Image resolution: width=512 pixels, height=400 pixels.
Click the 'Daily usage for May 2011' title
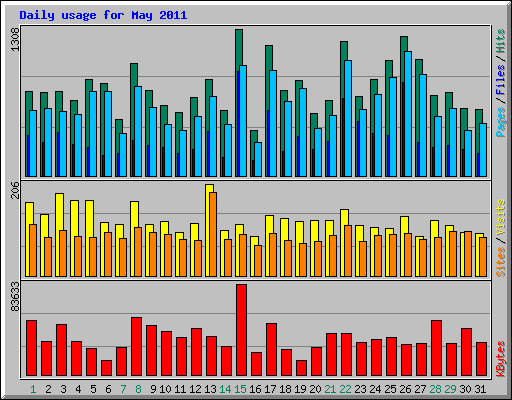[x=103, y=15]
